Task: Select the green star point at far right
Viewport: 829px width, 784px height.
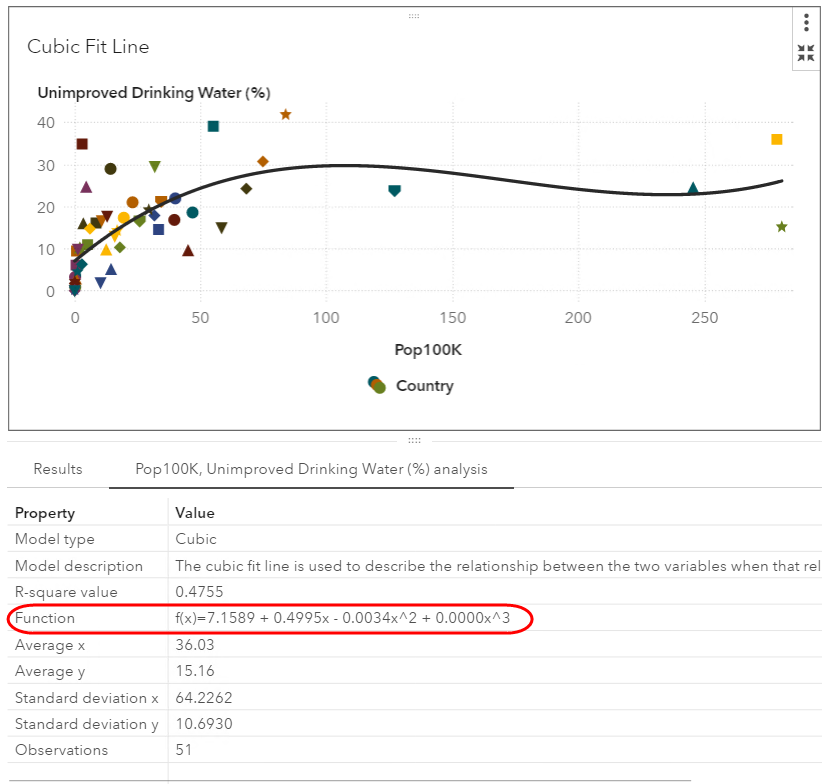Action: 781,227
